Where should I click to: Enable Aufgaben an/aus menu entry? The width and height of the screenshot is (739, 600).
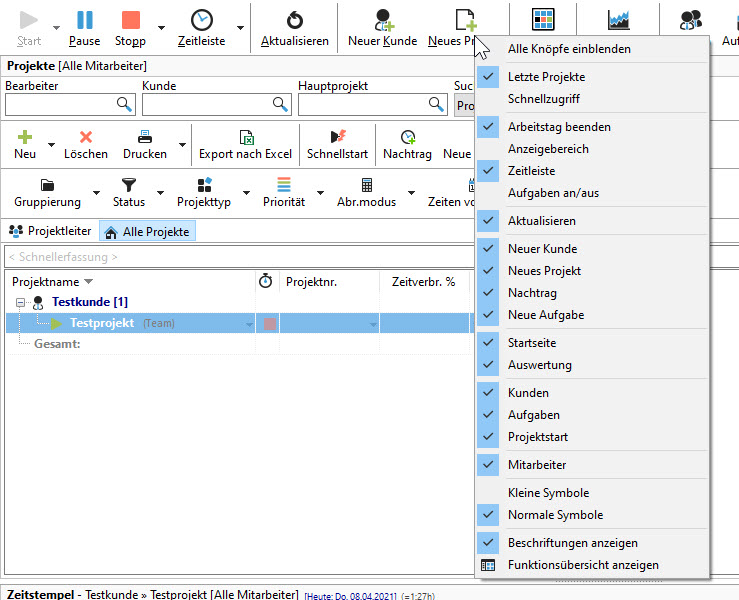coord(592,193)
